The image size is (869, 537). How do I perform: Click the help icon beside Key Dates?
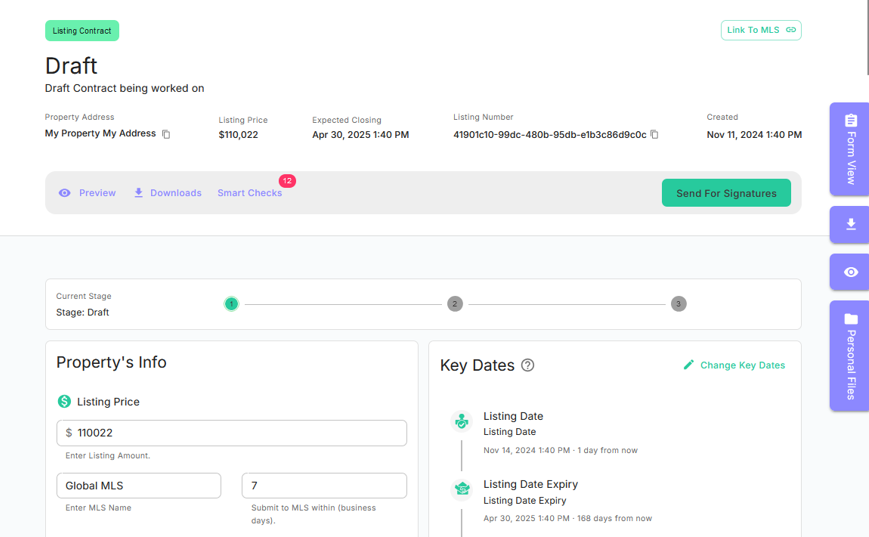(528, 365)
